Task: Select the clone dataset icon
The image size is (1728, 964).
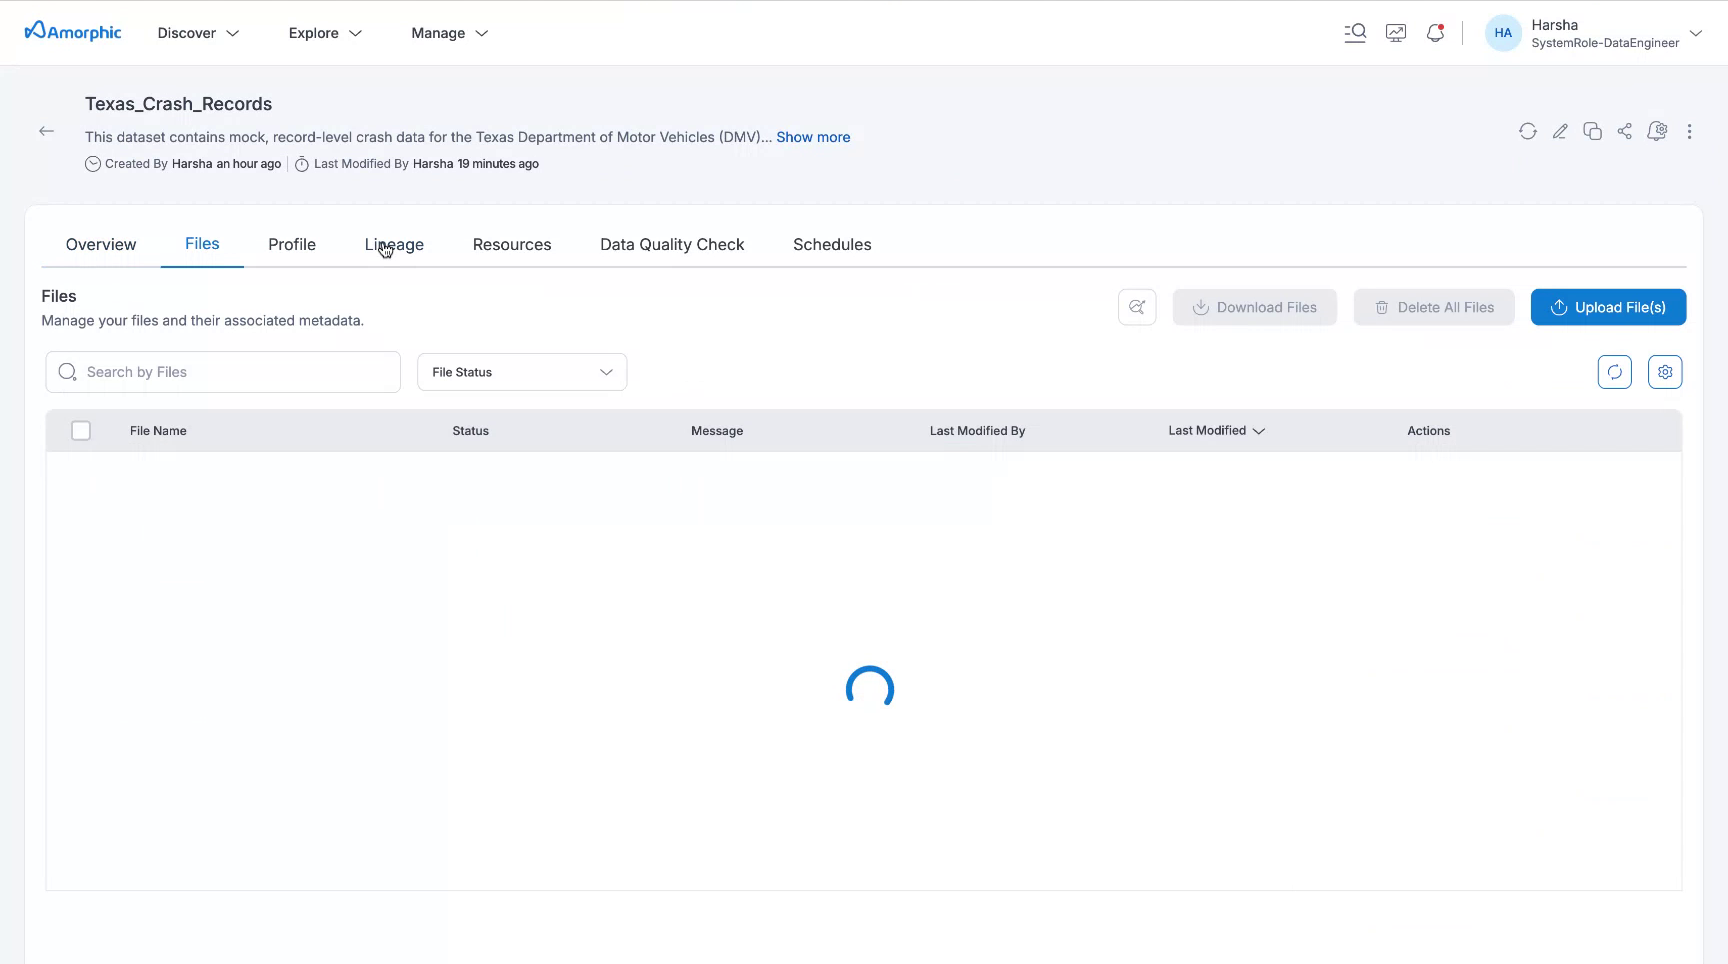Action: pos(1592,131)
